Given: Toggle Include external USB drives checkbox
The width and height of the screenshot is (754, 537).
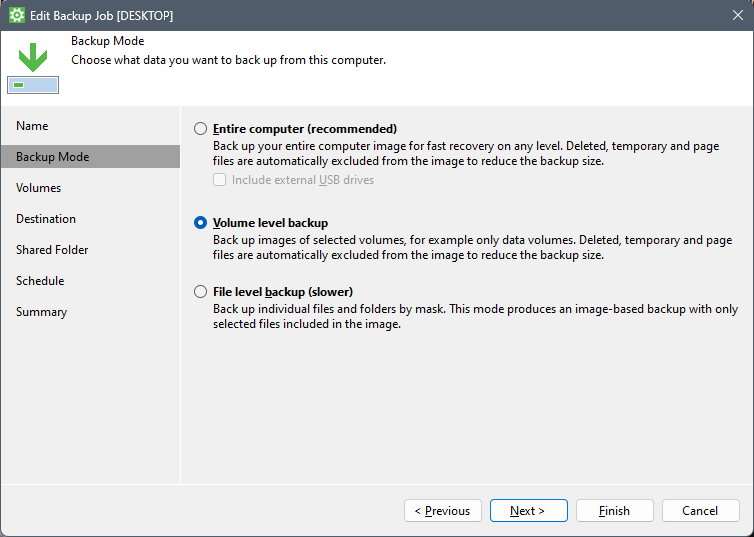Looking at the screenshot, I should pos(220,180).
